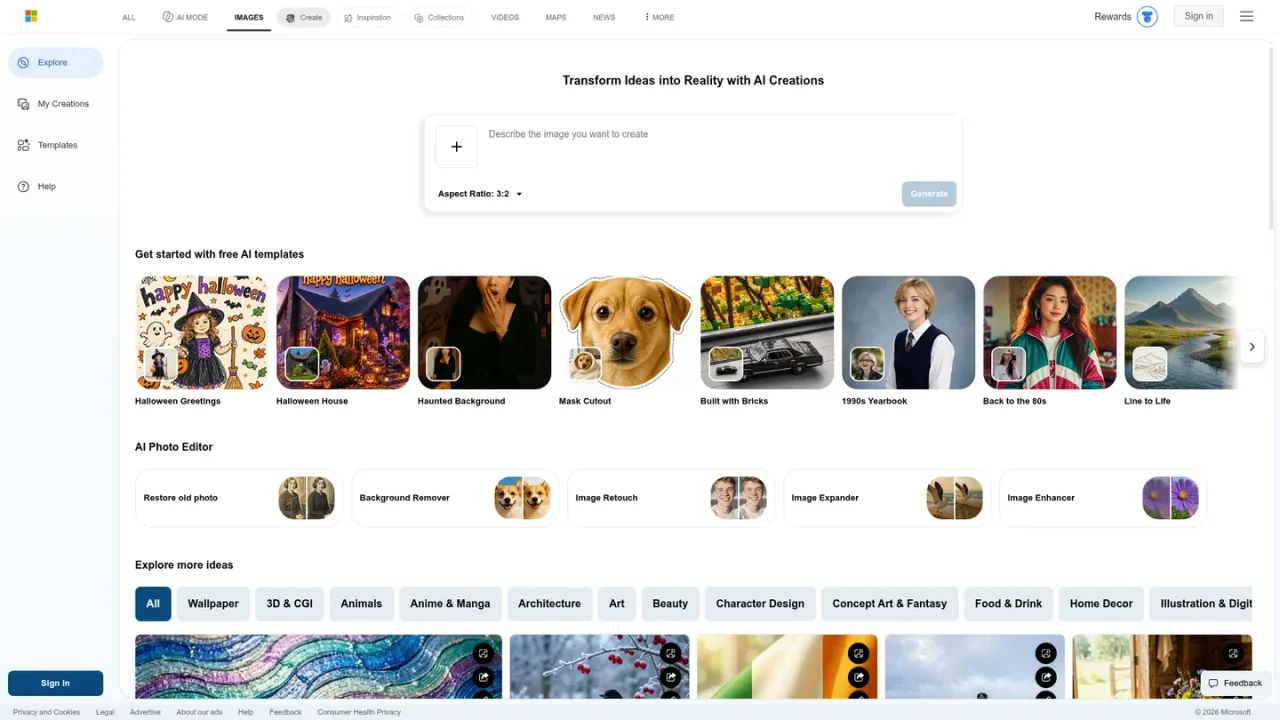Viewport: 1280px width, 720px height.
Task: Switch to the VIDEOS tab
Action: pos(505,17)
